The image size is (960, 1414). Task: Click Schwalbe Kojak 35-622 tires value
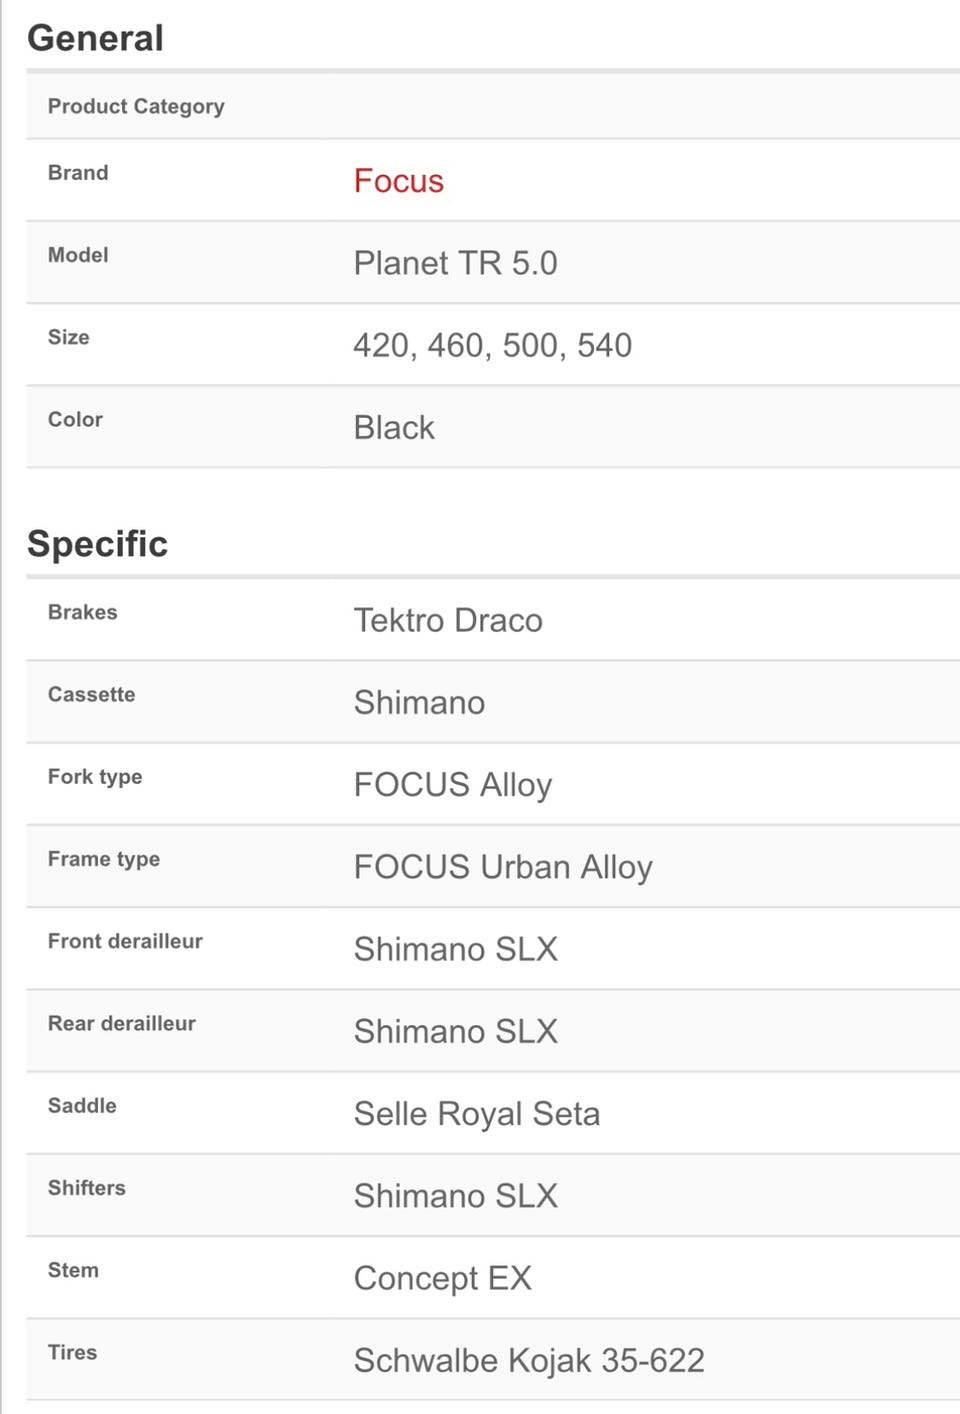click(x=529, y=1360)
